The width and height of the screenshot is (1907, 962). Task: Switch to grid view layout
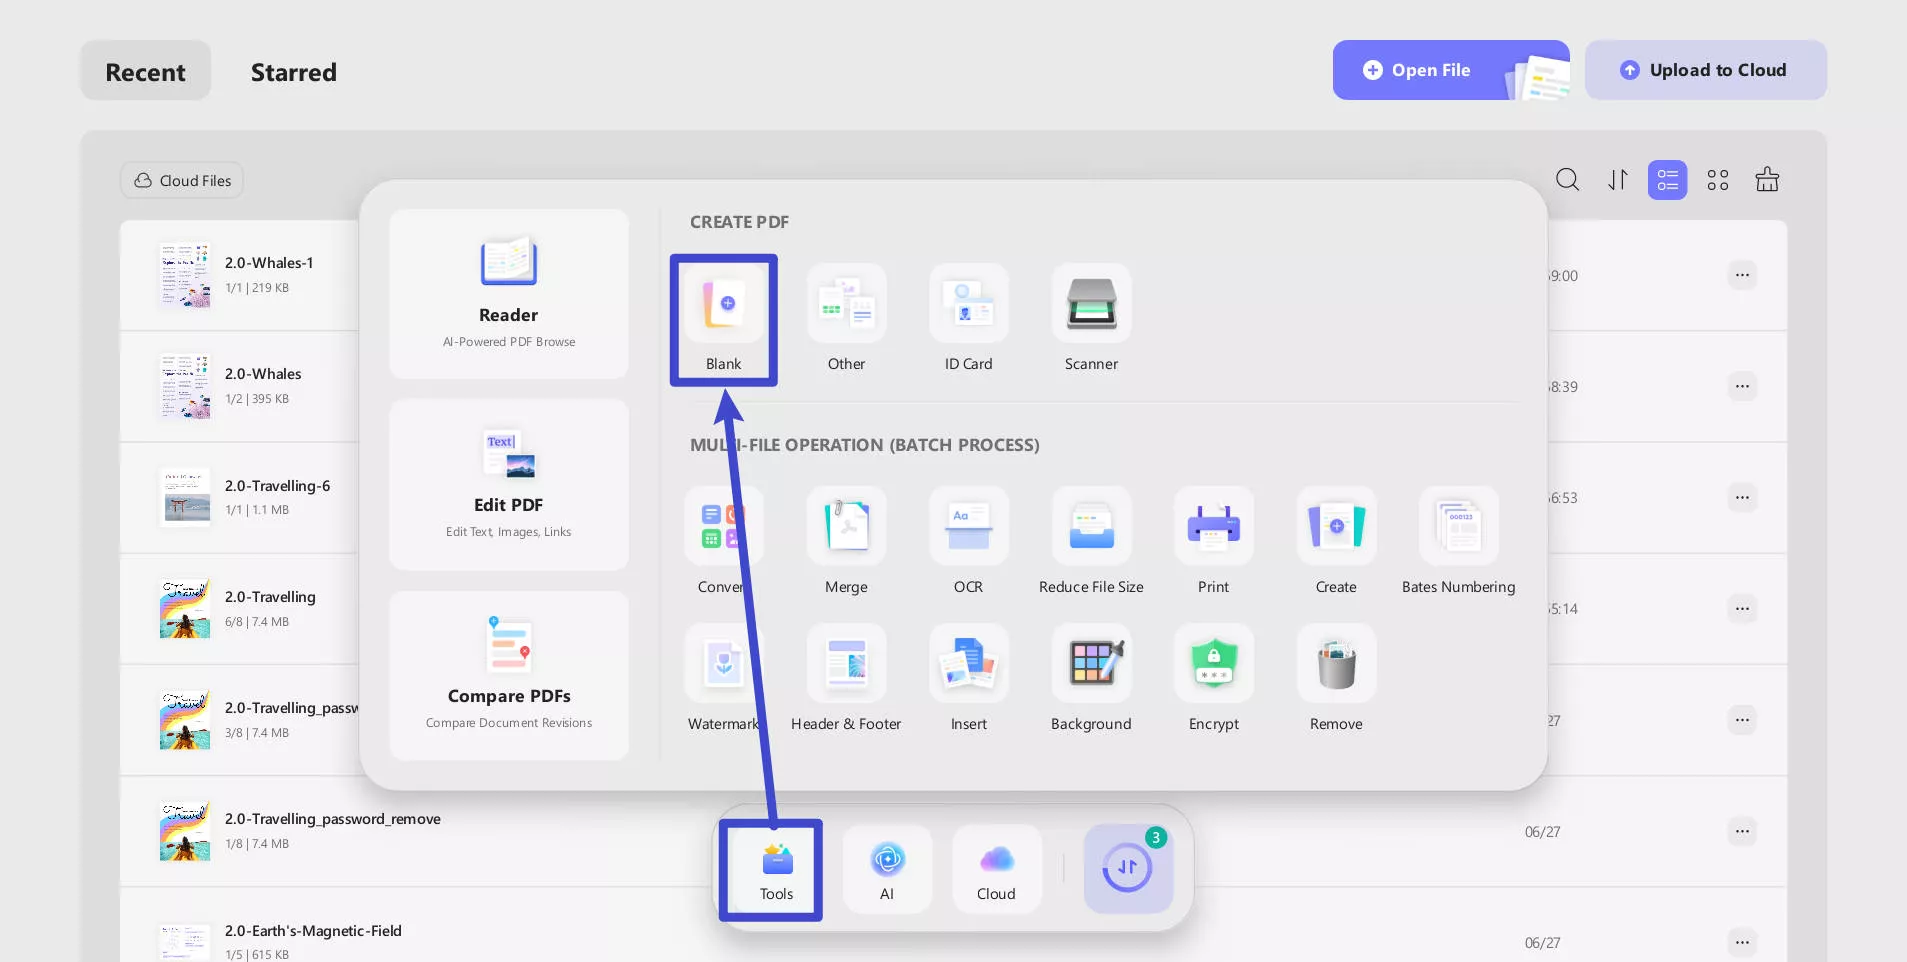pyautogui.click(x=1717, y=180)
